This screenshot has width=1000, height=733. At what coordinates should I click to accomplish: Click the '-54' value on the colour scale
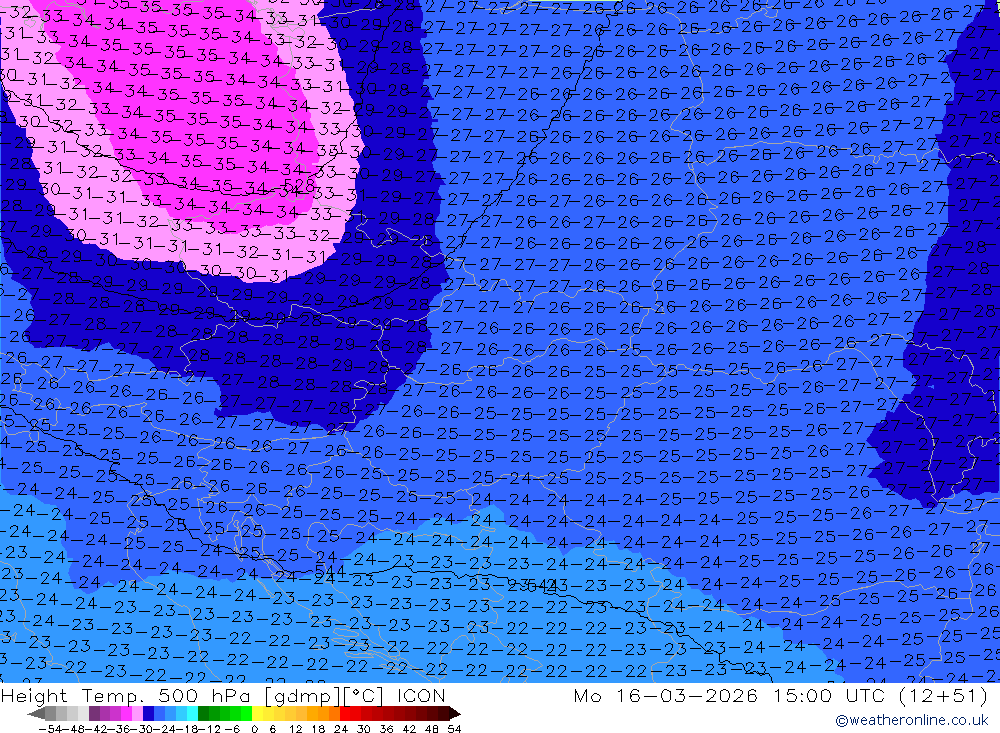[50, 729]
